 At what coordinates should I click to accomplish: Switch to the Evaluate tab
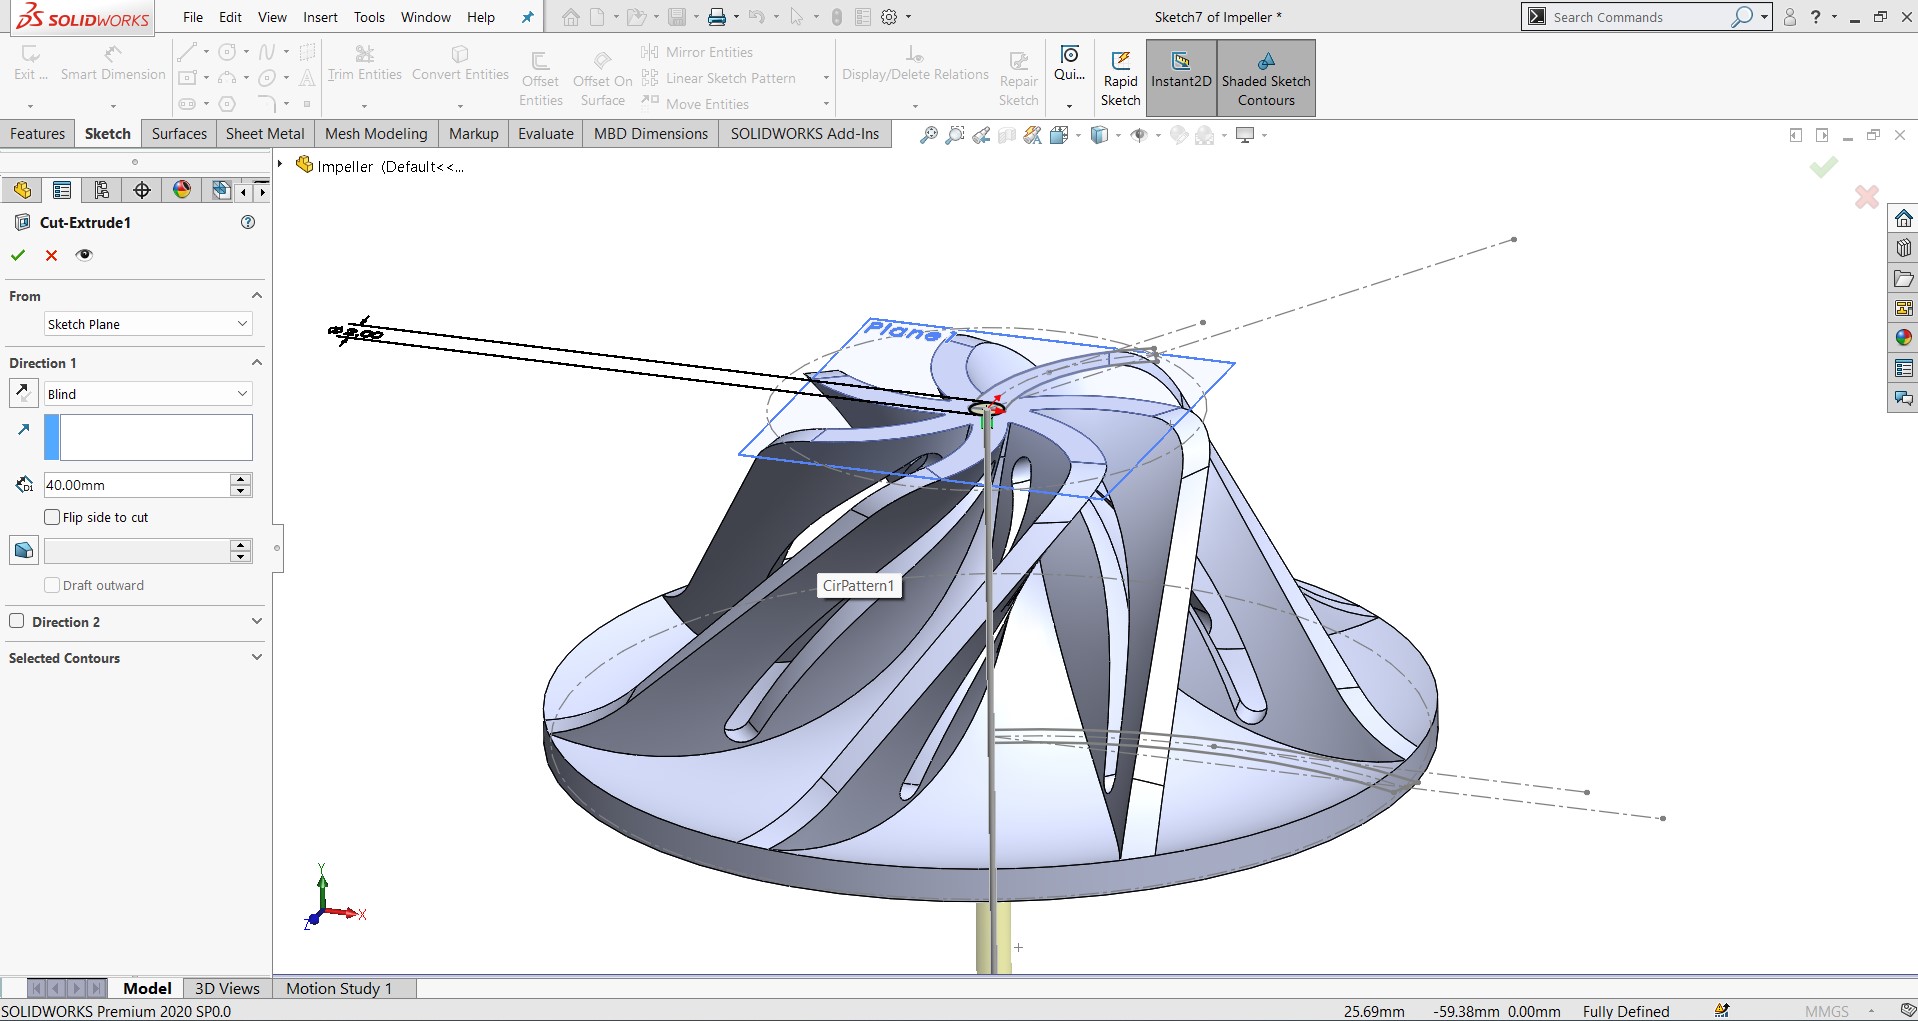click(546, 133)
